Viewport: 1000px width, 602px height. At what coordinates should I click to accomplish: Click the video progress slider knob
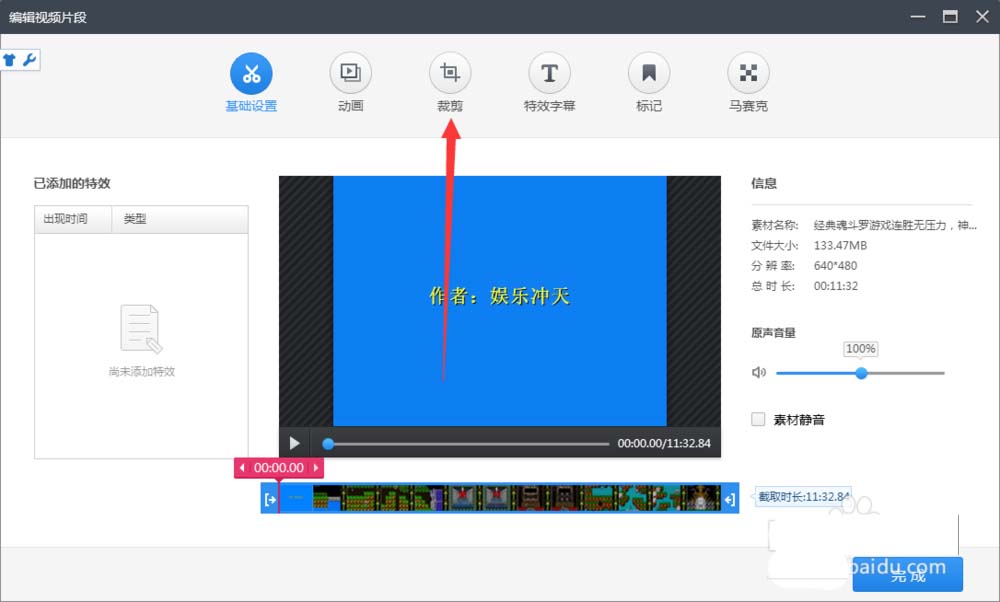(328, 444)
